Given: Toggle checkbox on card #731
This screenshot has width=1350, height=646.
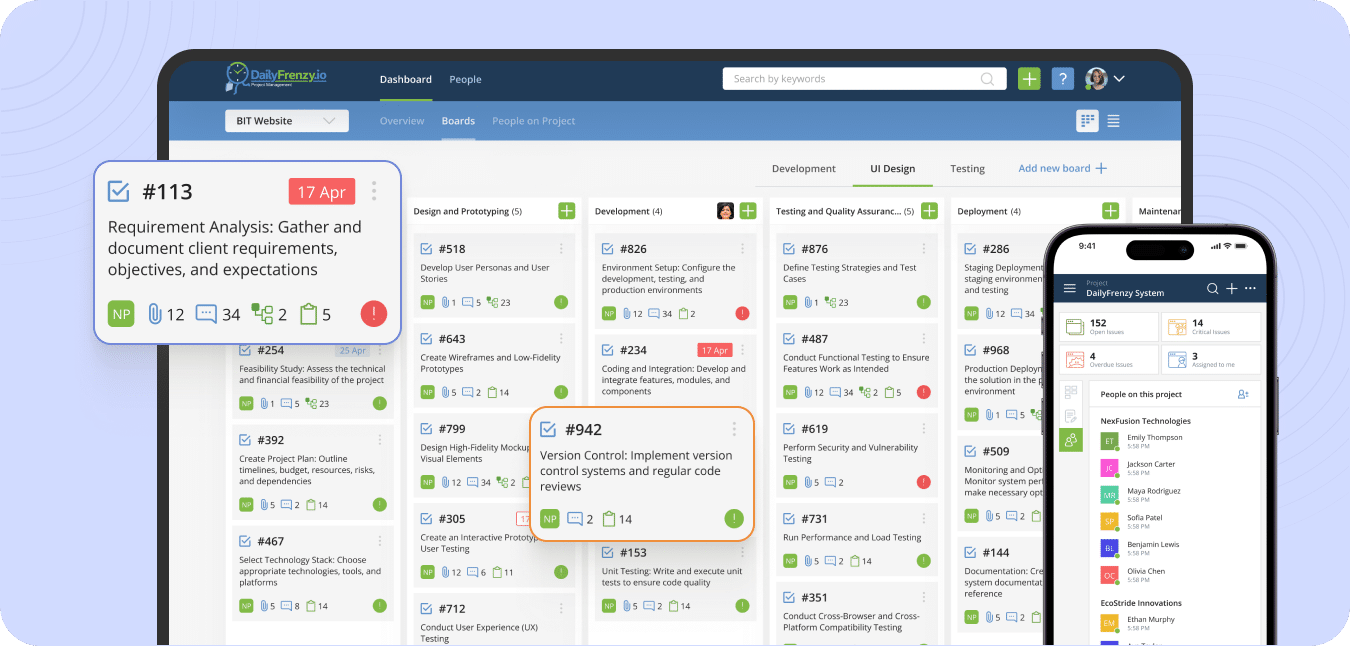Looking at the screenshot, I should pyautogui.click(x=789, y=519).
